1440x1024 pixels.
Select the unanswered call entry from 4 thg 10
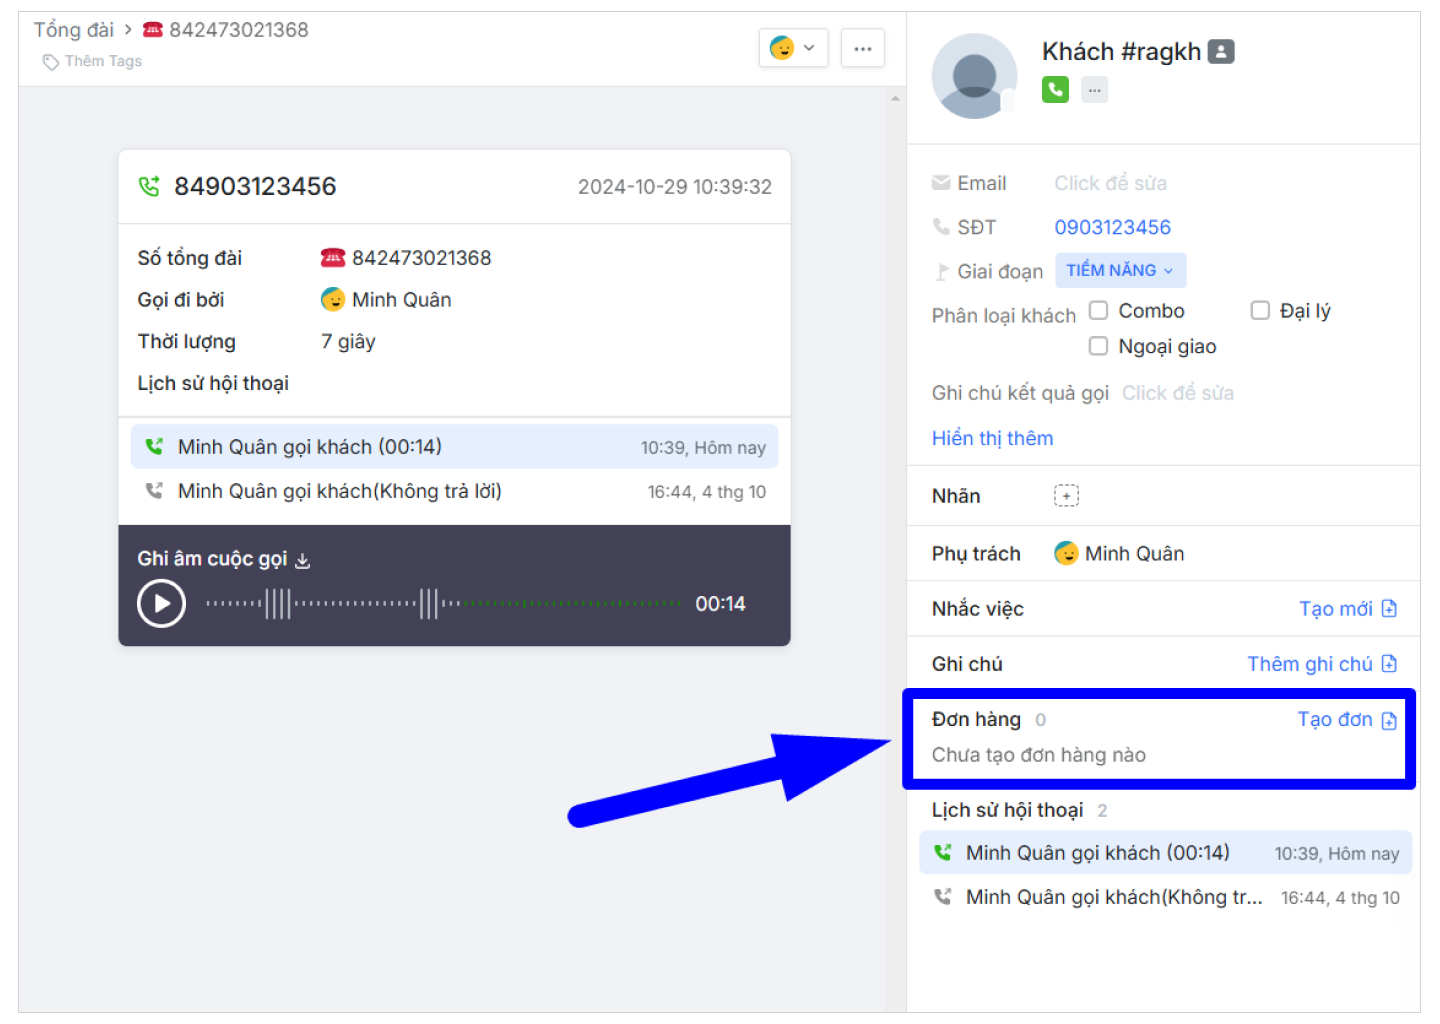click(454, 492)
